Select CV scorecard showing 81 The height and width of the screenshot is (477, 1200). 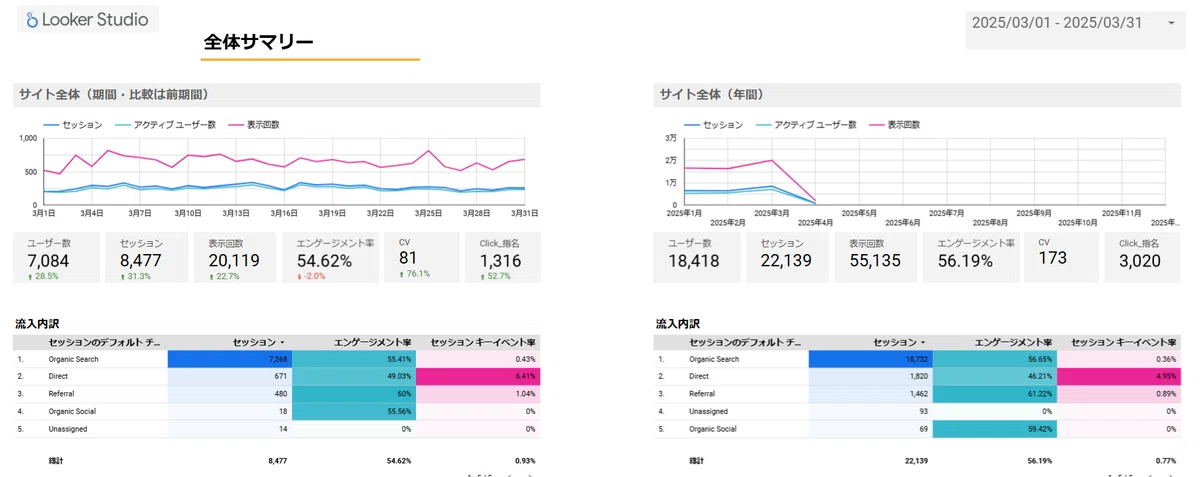click(x=422, y=258)
